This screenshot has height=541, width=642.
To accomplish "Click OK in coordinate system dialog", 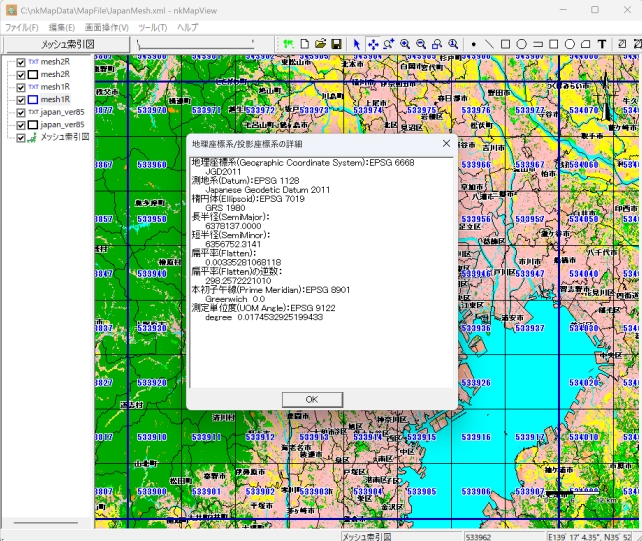I will 311,399.
